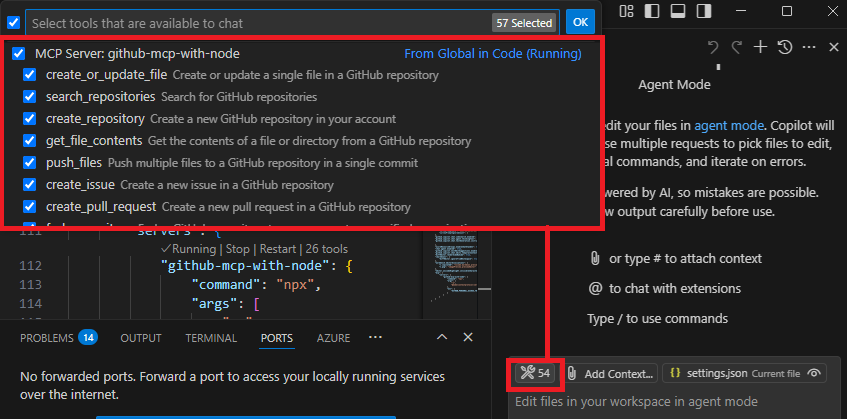Viewport: 847px width, 419px height.
Task: Click the 57 Selected badge
Action: pos(525,23)
